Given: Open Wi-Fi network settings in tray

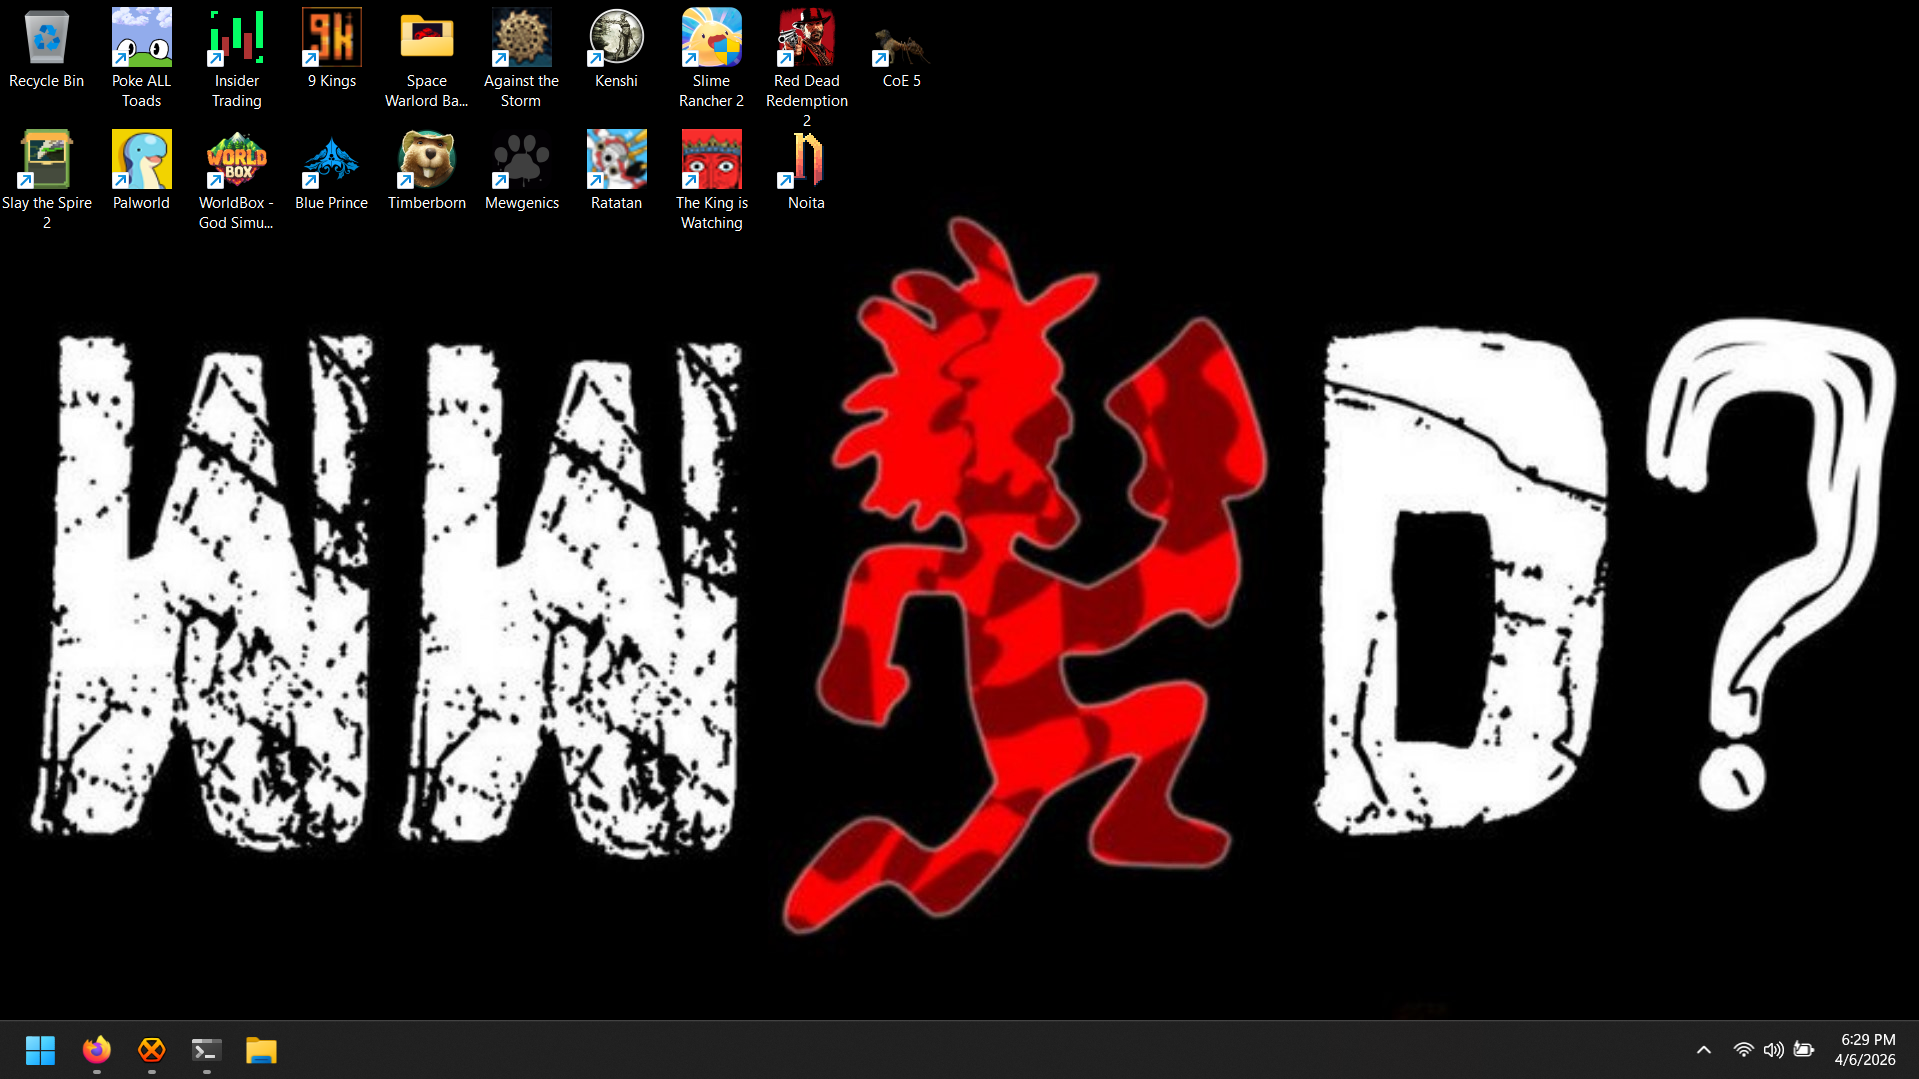Looking at the screenshot, I should tap(1743, 1050).
